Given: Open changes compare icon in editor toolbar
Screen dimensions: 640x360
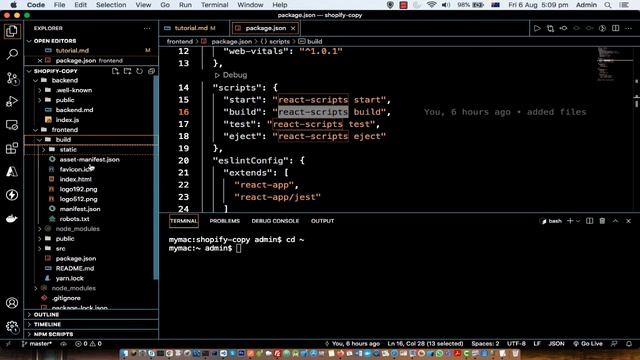Looking at the screenshot, I should coord(550,28).
